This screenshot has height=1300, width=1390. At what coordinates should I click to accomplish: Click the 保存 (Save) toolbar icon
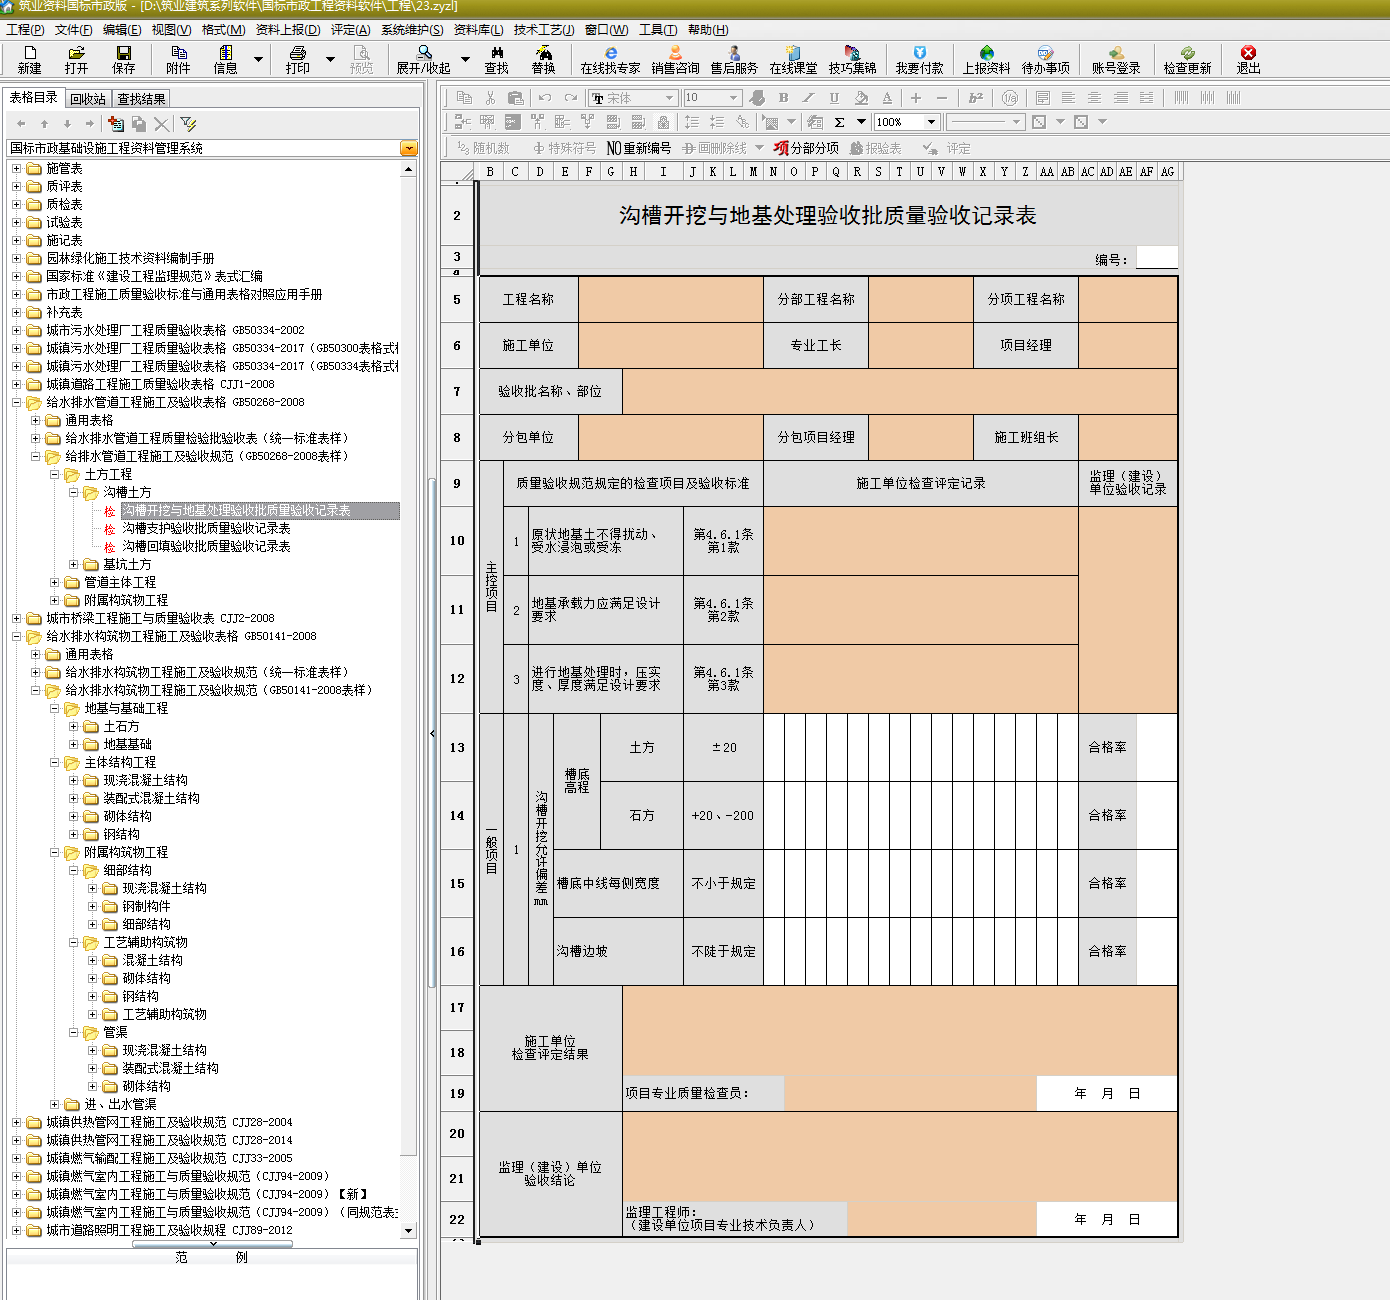pos(123,59)
